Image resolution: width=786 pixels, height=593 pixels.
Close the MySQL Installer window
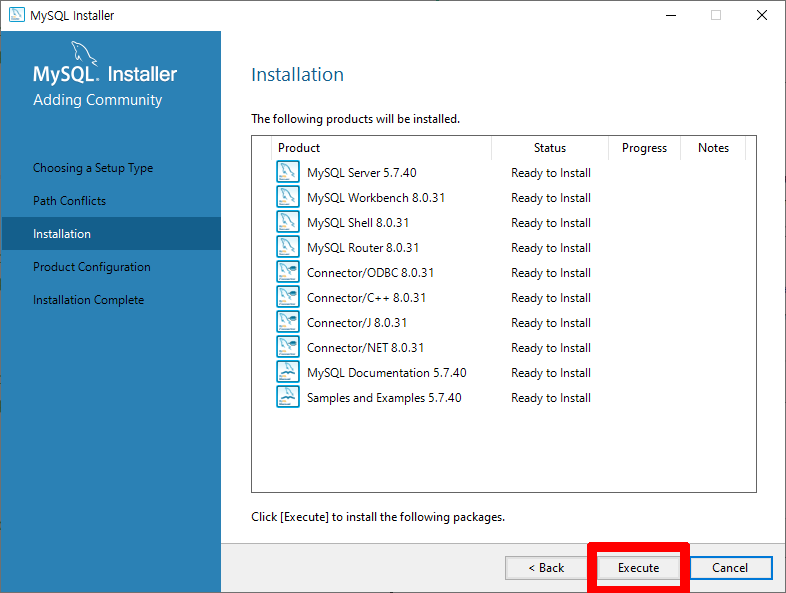[x=761, y=15]
